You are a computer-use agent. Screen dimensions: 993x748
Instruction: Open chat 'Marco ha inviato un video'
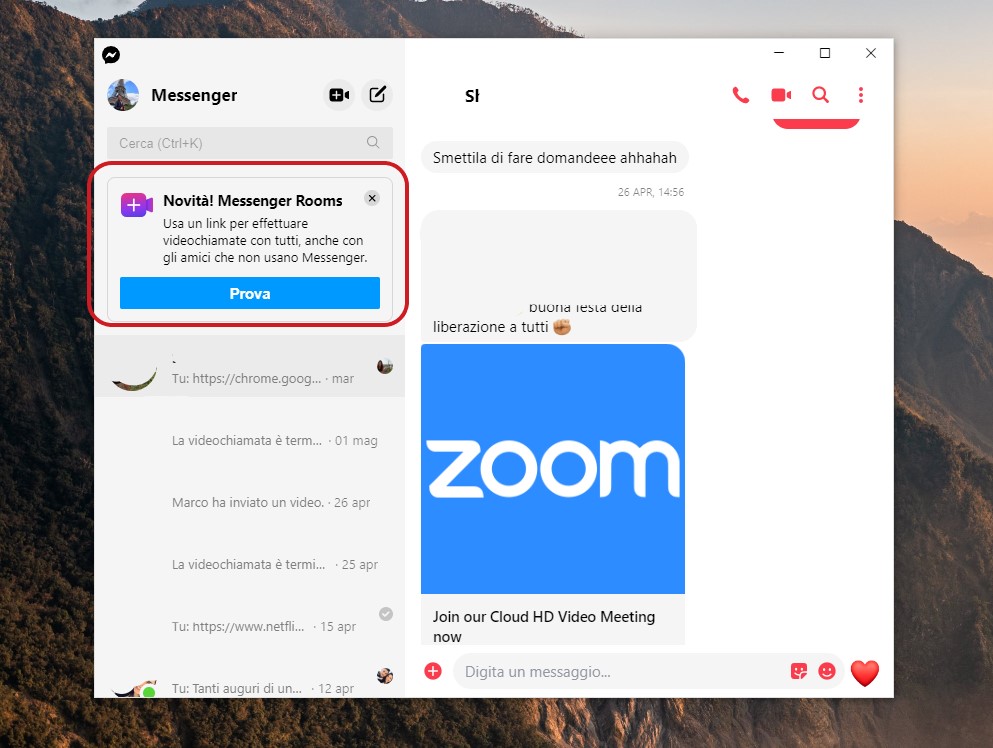coord(250,490)
